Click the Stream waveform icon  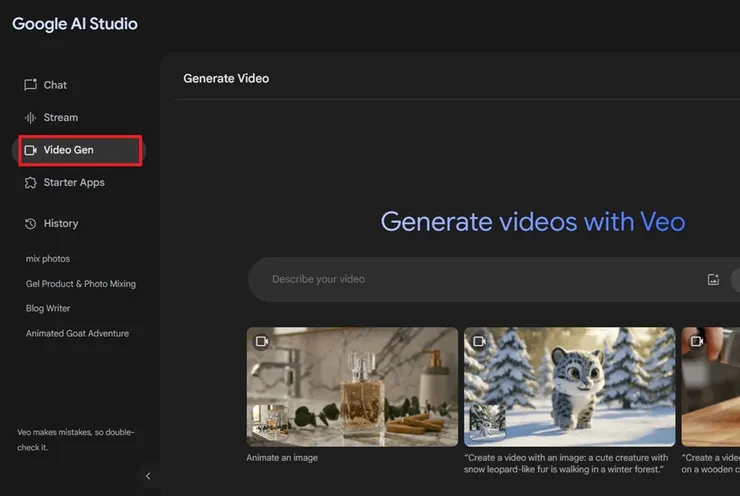coord(31,118)
